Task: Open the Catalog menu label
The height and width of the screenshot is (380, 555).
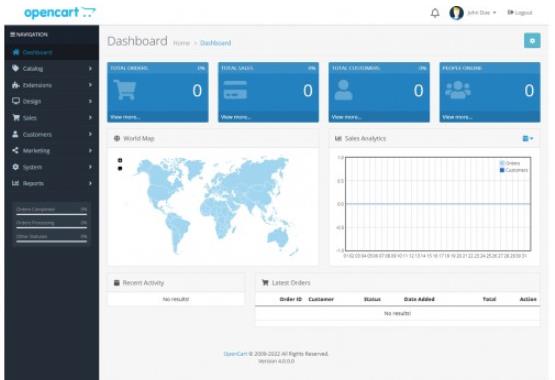Action: coord(33,69)
